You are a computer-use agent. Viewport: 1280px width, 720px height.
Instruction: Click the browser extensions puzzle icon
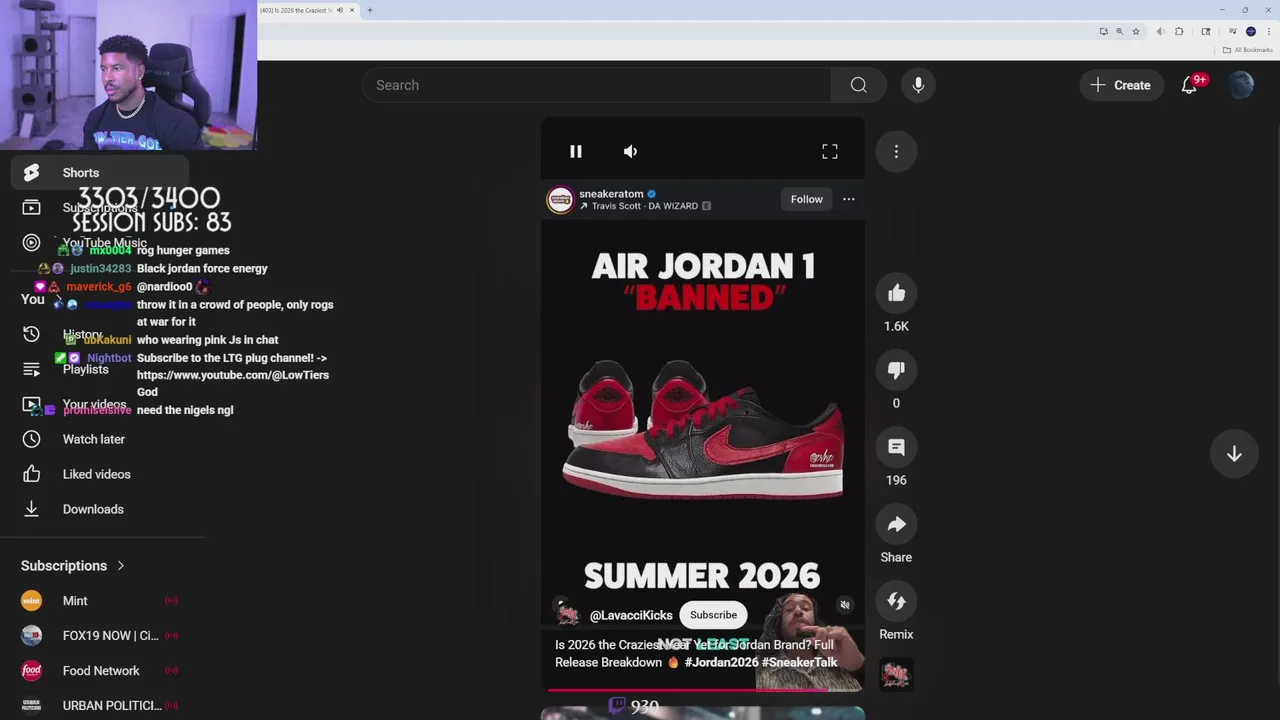[1179, 31]
